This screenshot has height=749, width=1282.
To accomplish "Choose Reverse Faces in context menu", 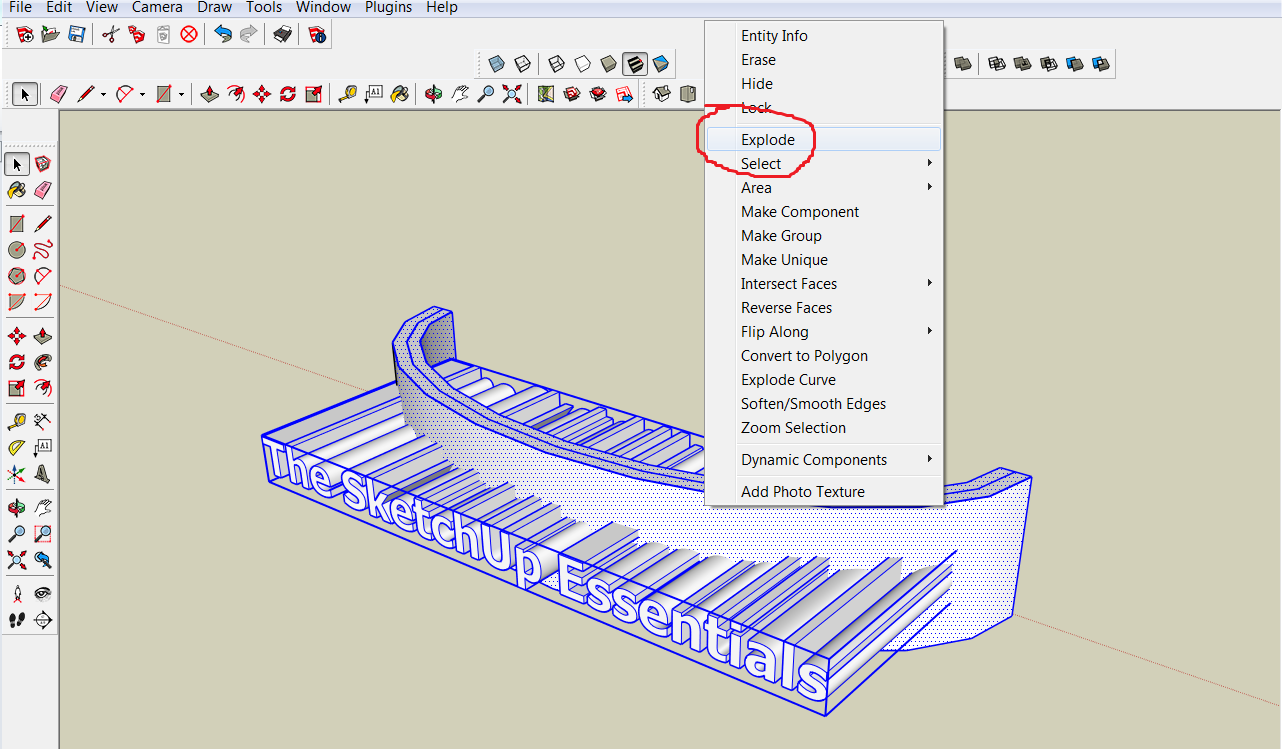I will [823, 308].
